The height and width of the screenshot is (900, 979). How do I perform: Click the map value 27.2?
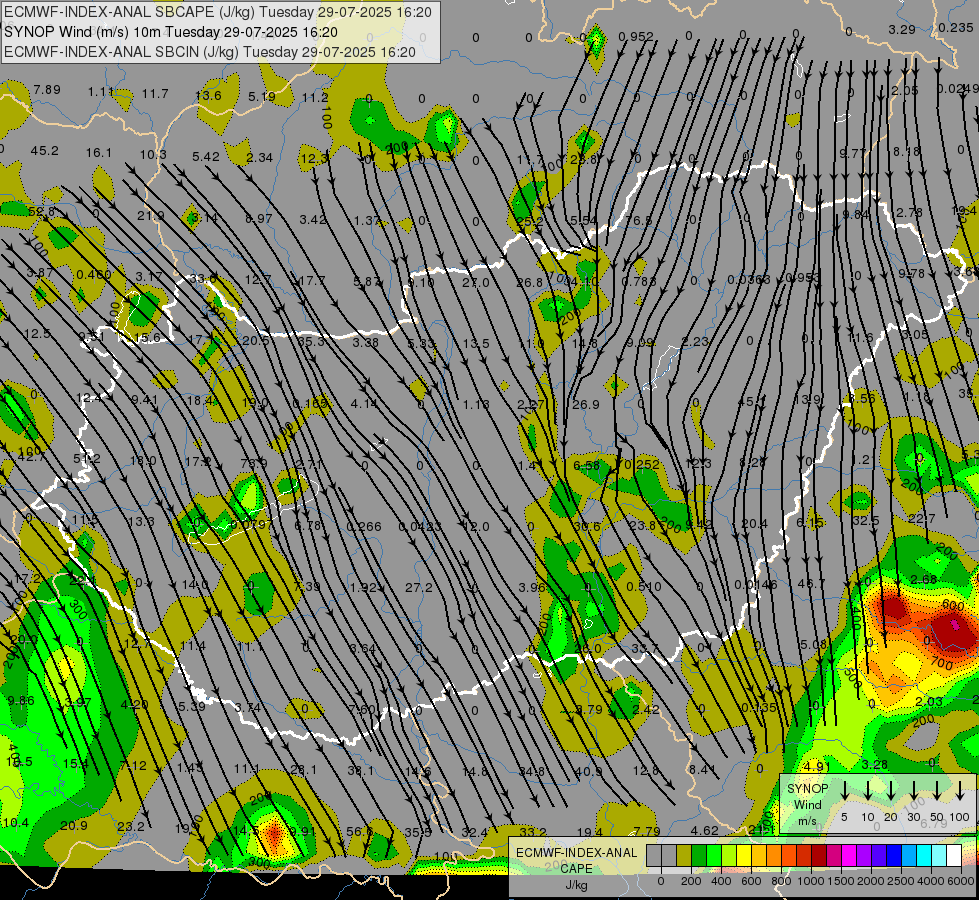[x=418, y=588]
